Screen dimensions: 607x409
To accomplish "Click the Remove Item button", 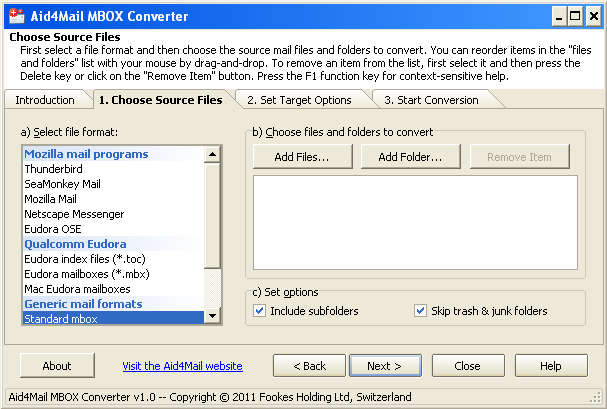I will 520,157.
